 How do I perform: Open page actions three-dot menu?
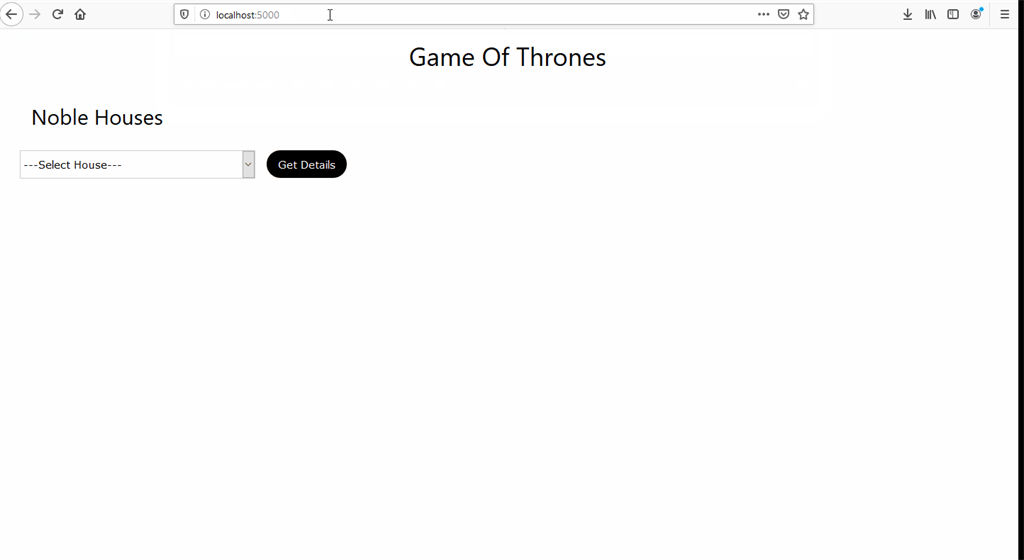[763, 14]
